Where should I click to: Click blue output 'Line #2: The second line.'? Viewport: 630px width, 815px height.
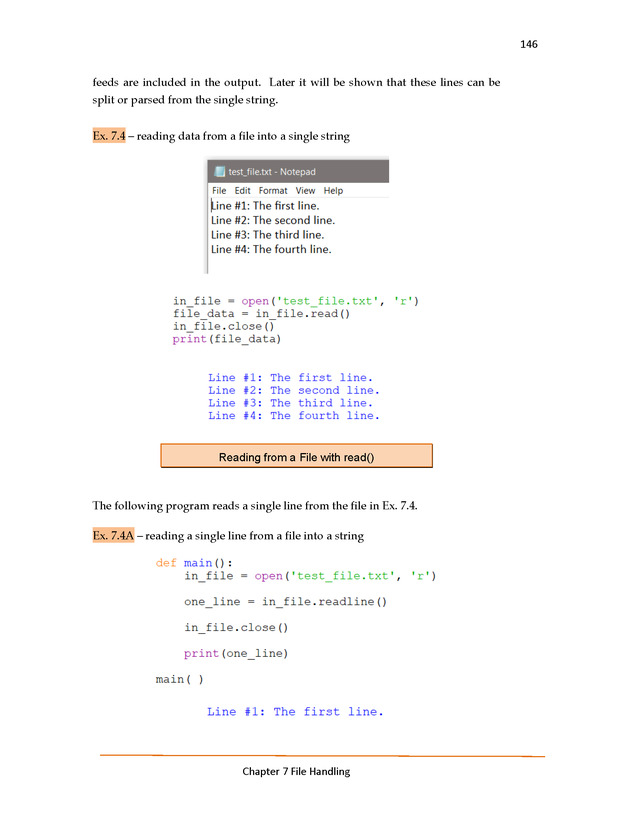point(294,390)
